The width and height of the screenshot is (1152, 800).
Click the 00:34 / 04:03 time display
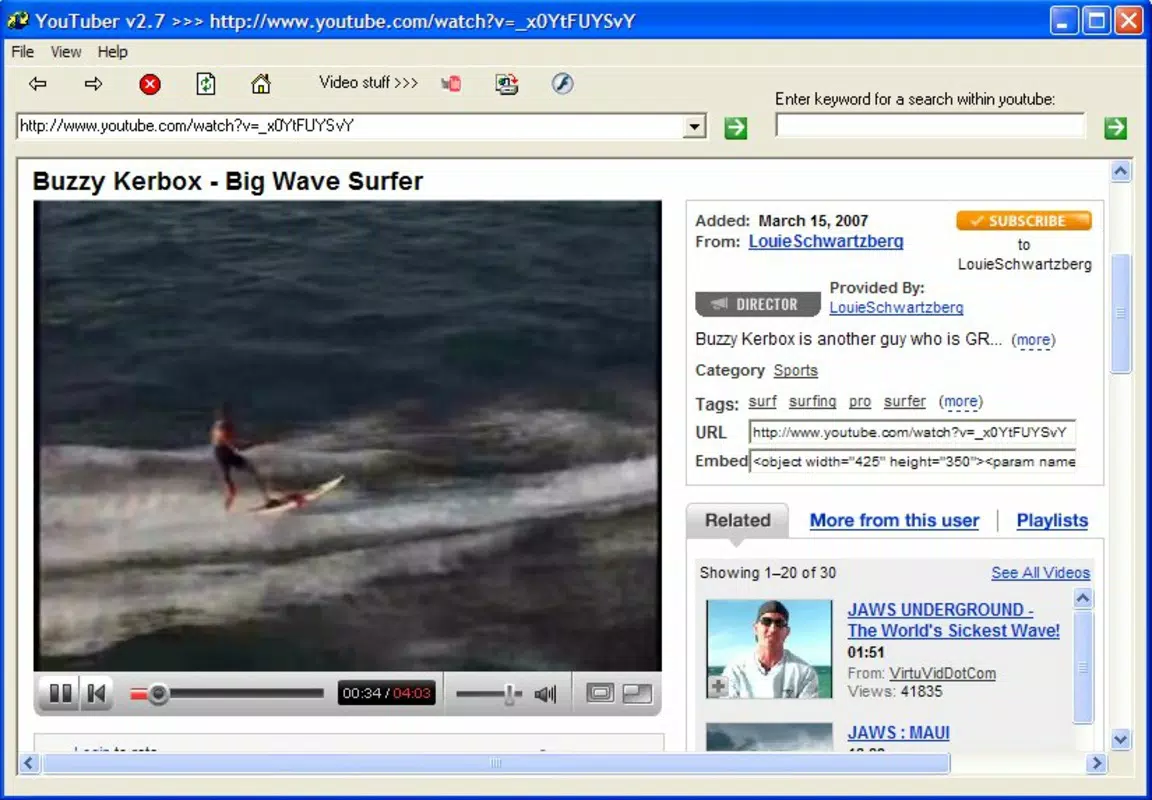pyautogui.click(x=386, y=693)
